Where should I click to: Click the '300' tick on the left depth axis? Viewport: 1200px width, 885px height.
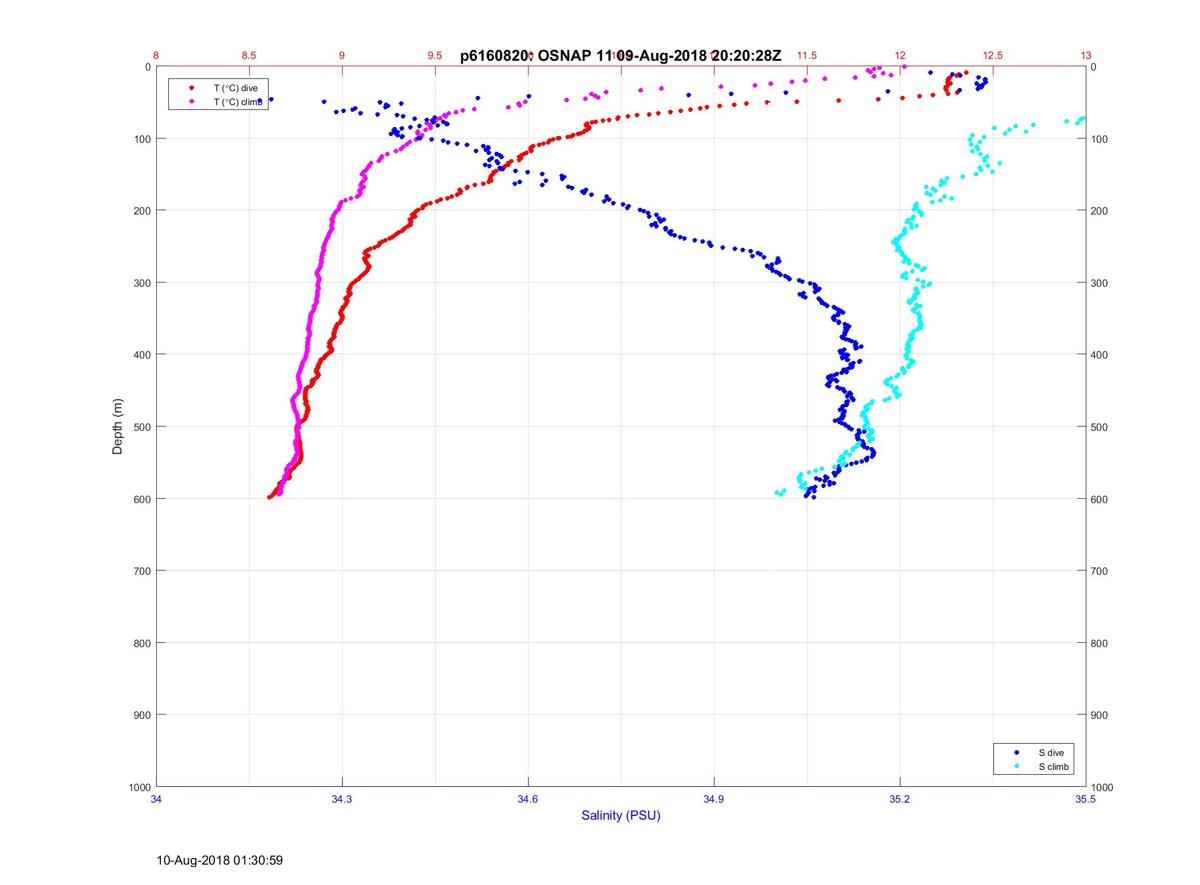click(x=141, y=283)
